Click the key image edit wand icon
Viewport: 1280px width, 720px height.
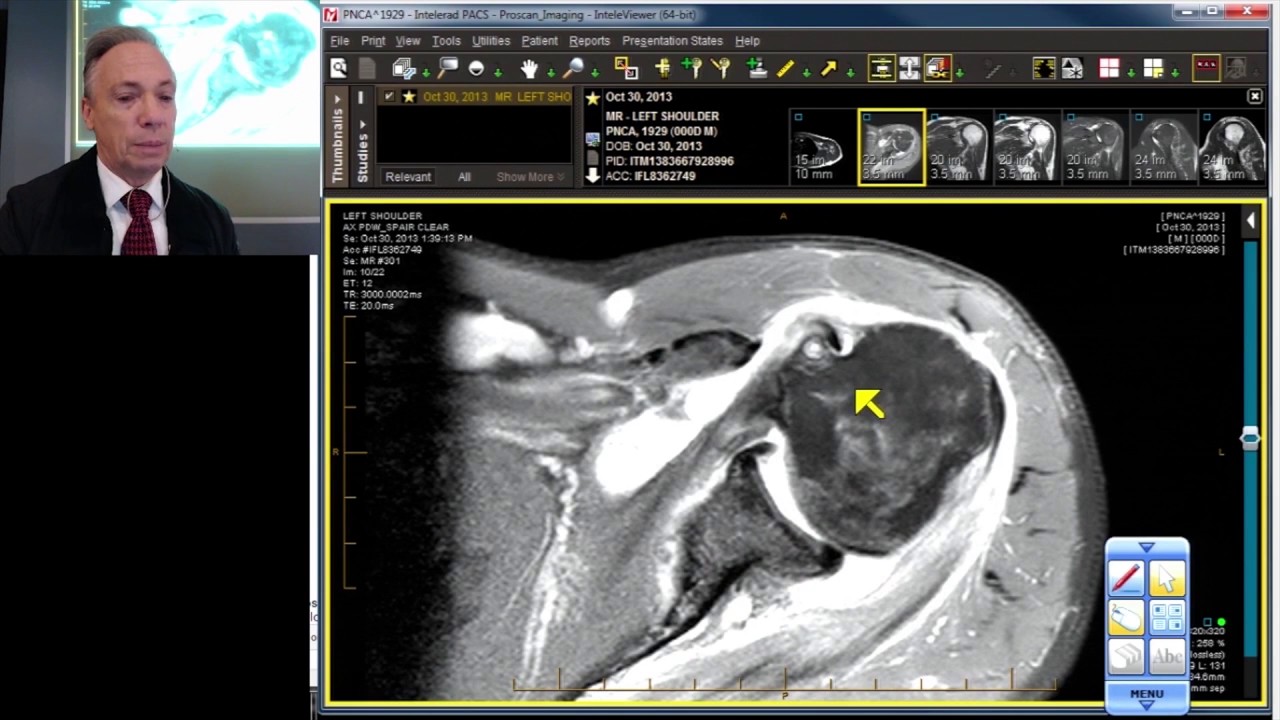(721, 68)
